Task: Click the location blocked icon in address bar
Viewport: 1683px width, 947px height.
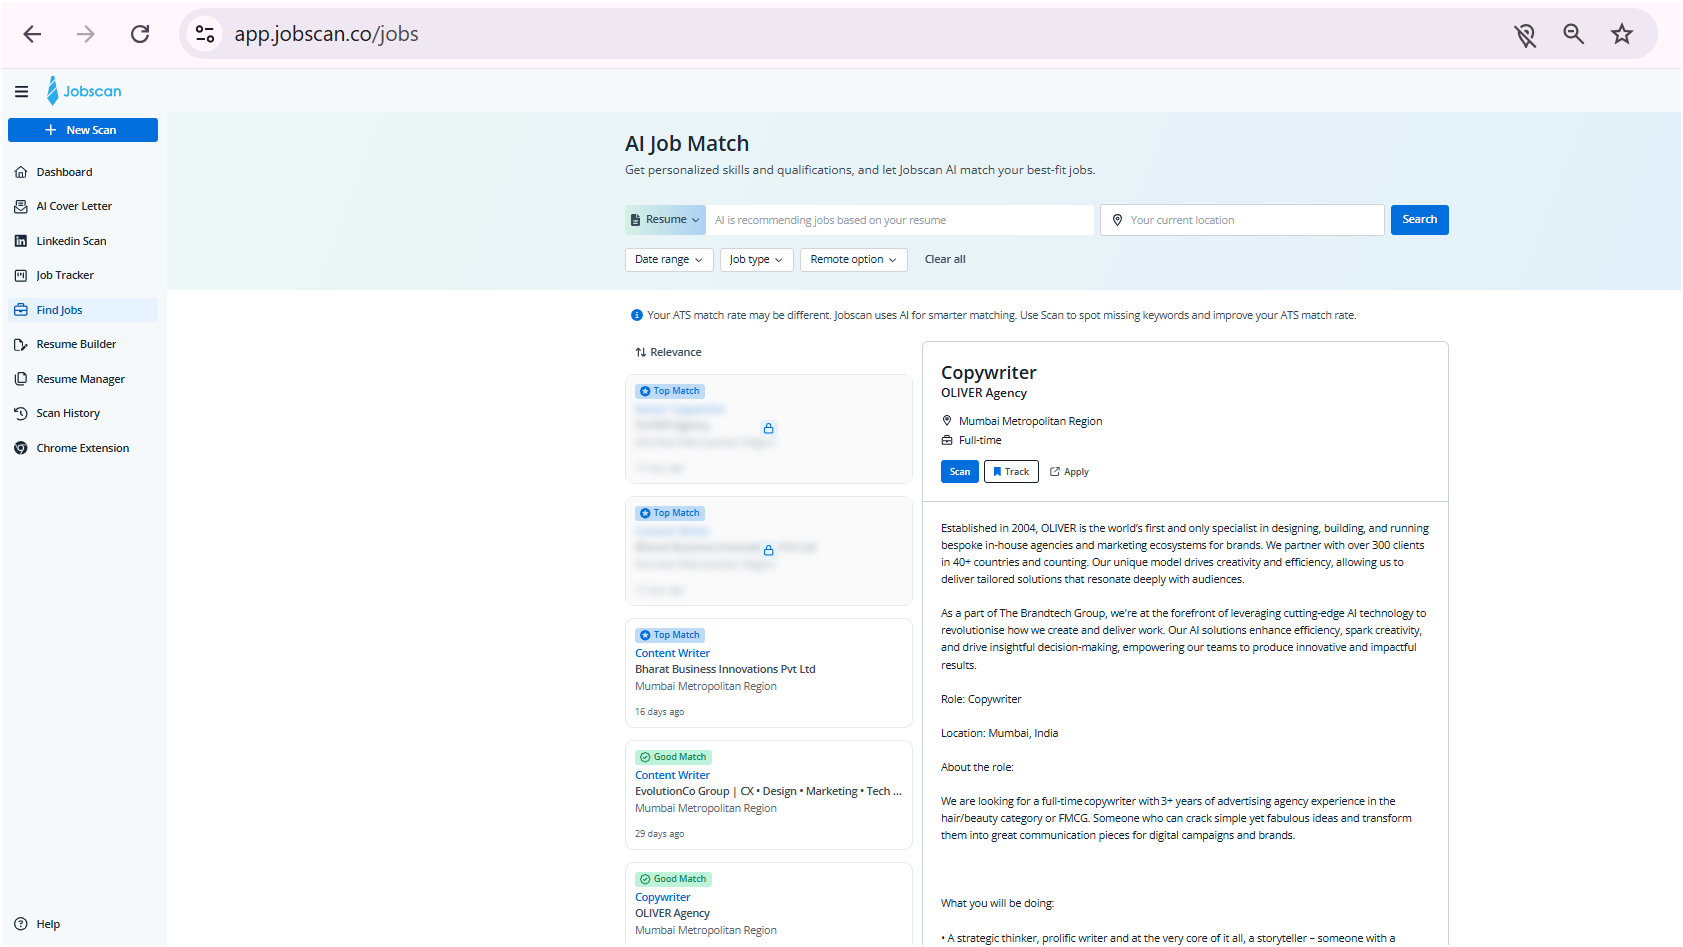Action: pos(1525,35)
